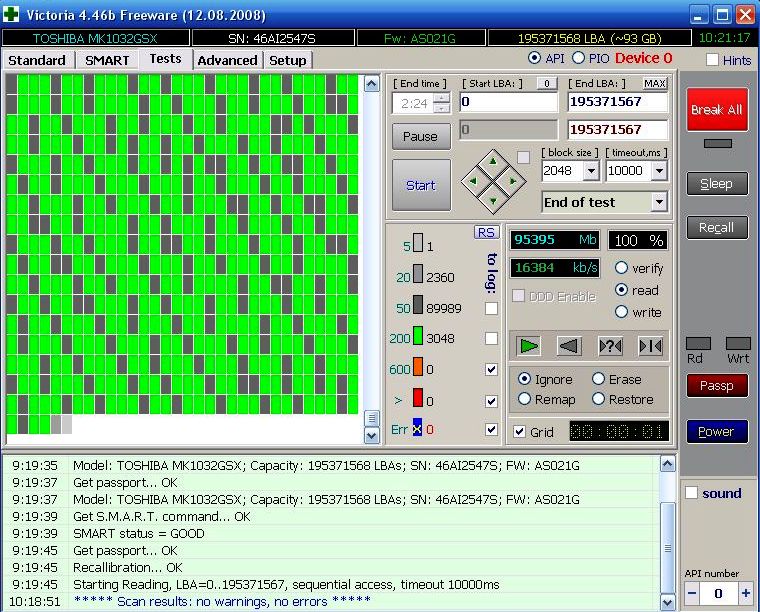760x612 pixels.
Task: Click the random seek ?▶◀ button
Action: tap(610, 346)
